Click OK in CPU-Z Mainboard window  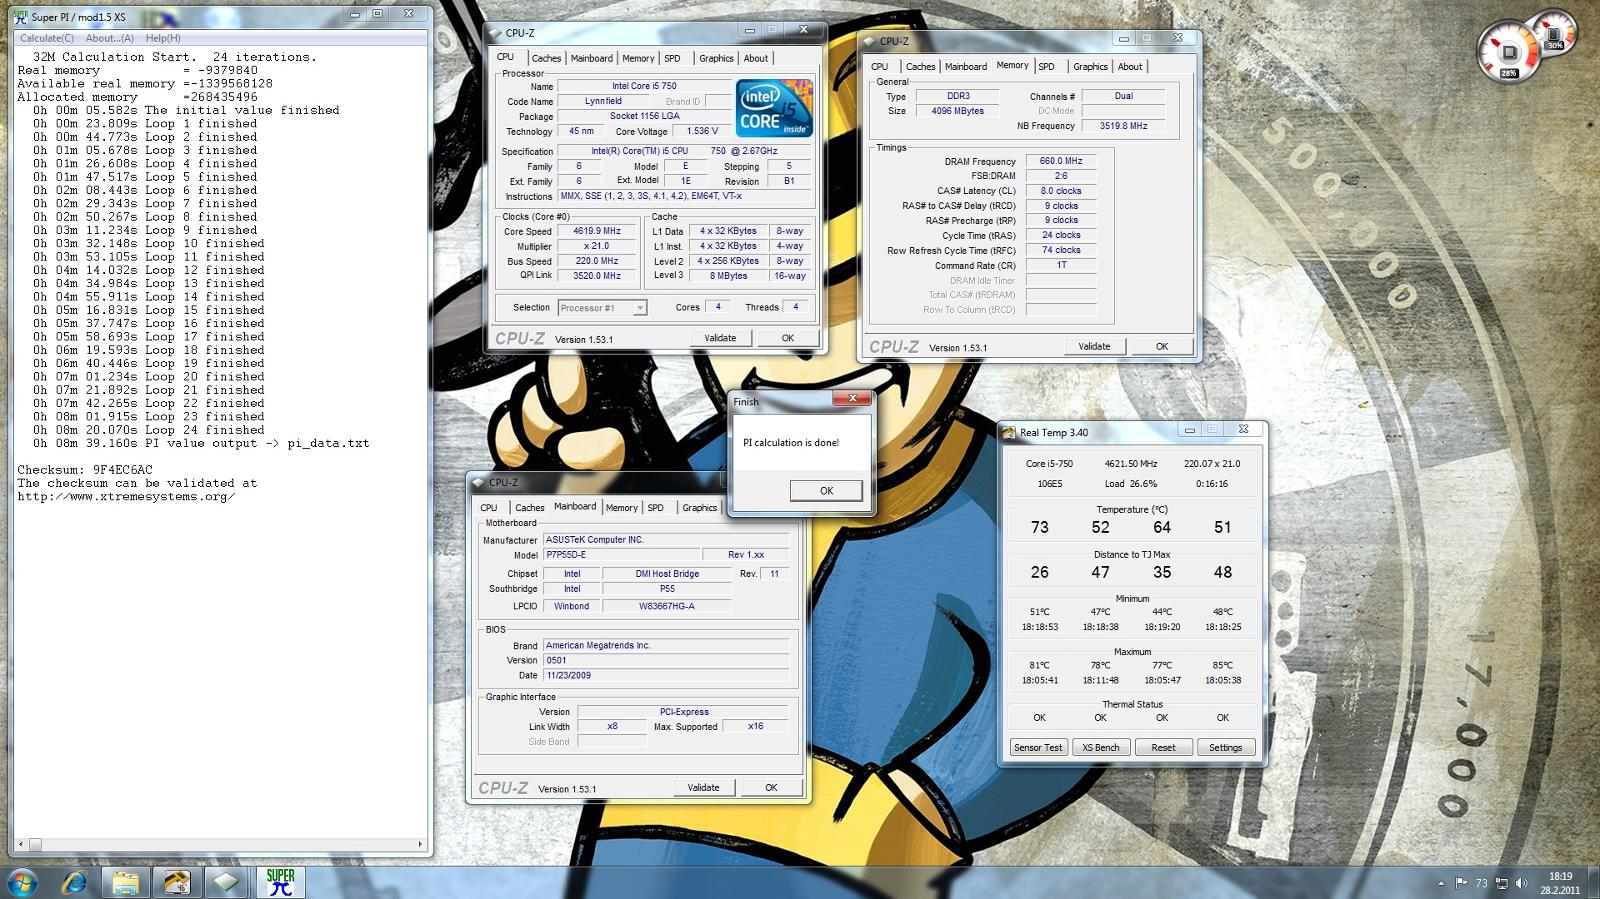(x=771, y=787)
